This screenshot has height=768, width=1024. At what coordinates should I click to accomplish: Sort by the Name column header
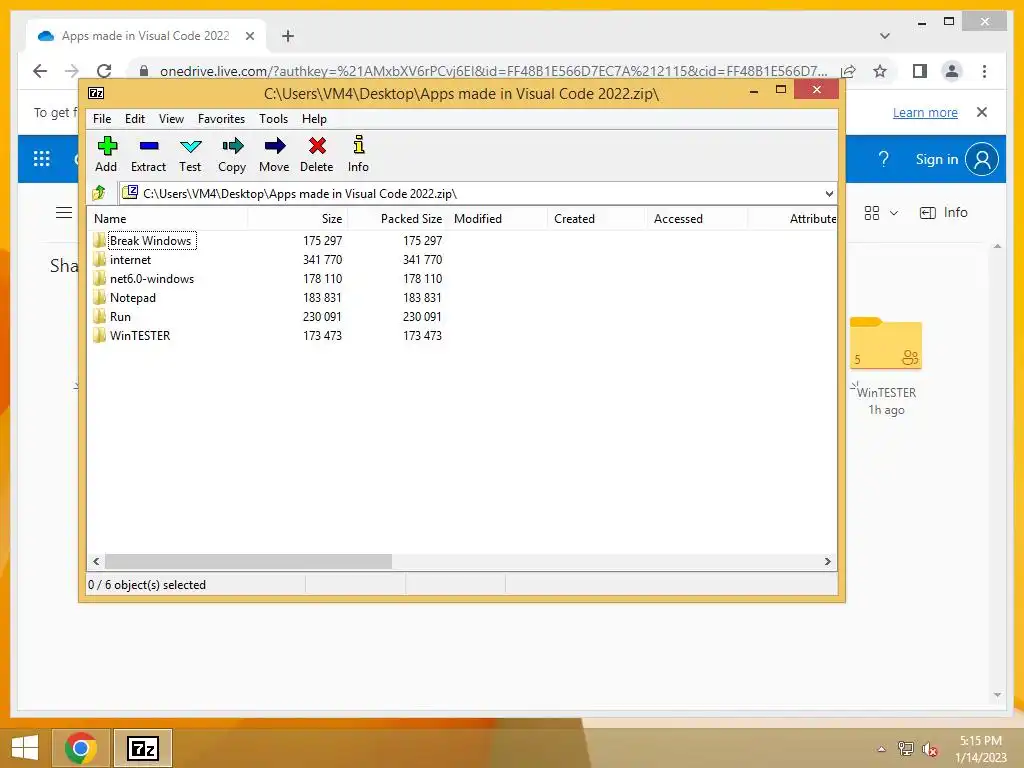(x=167, y=219)
